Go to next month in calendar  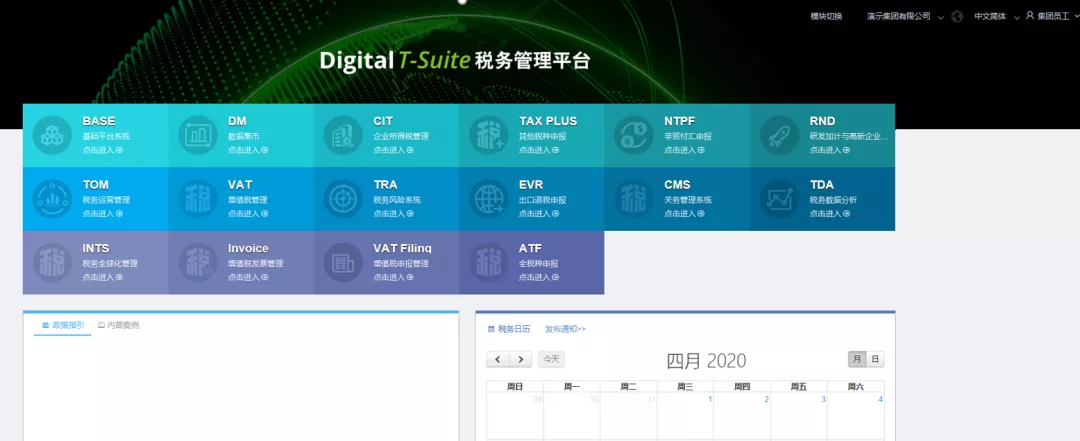tap(521, 359)
